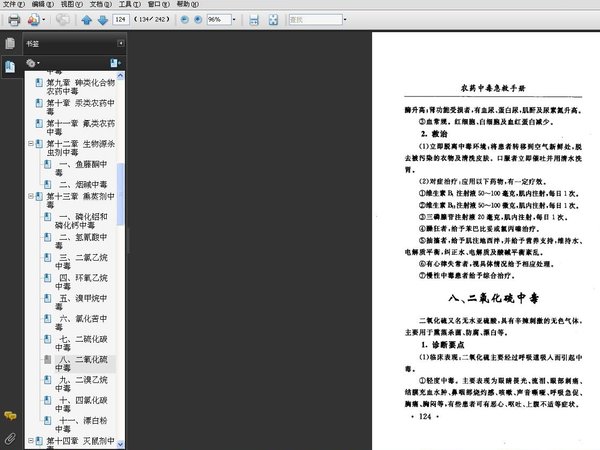
Task: Click the bookmarks panel scrollbar thumb
Action: pyautogui.click(x=120, y=194)
